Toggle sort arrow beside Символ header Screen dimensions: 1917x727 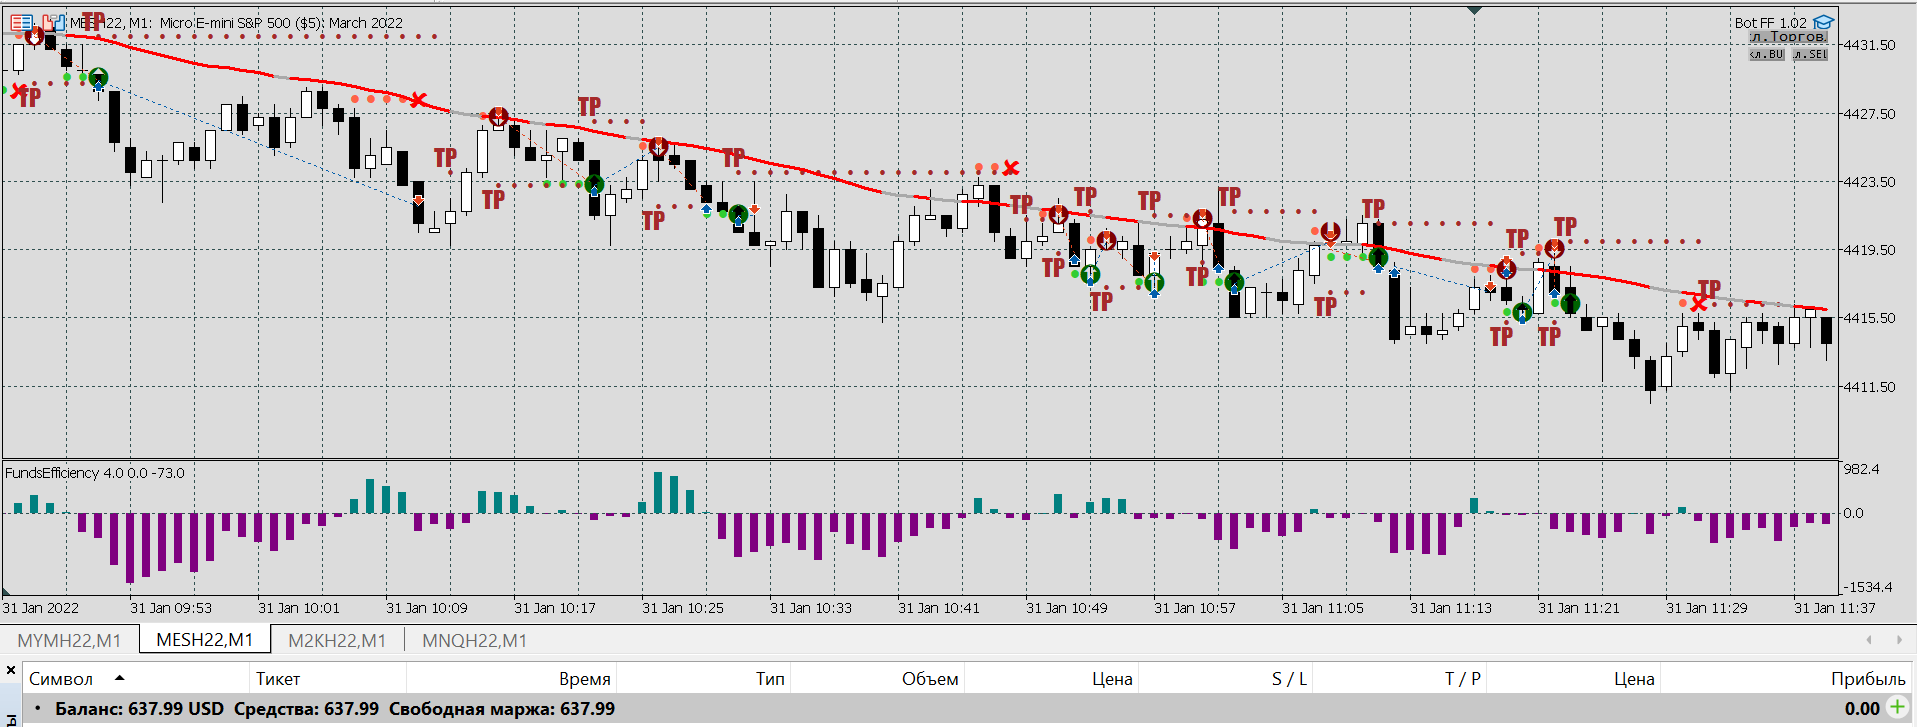pyautogui.click(x=120, y=678)
